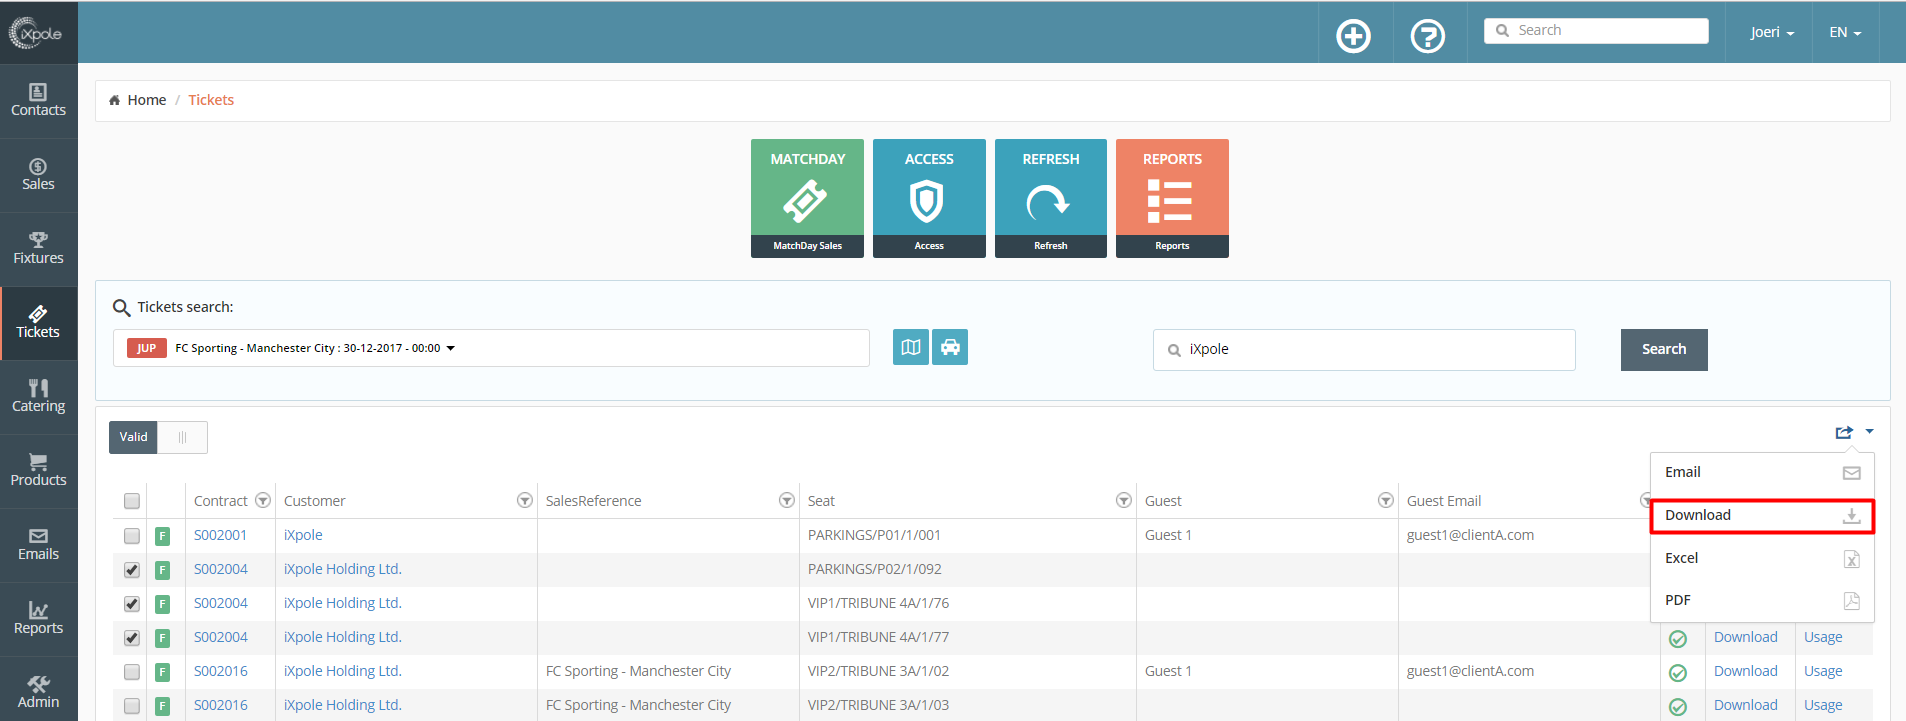The width and height of the screenshot is (1906, 721).
Task: Open Reports in the sidebar
Action: pyautogui.click(x=38, y=619)
